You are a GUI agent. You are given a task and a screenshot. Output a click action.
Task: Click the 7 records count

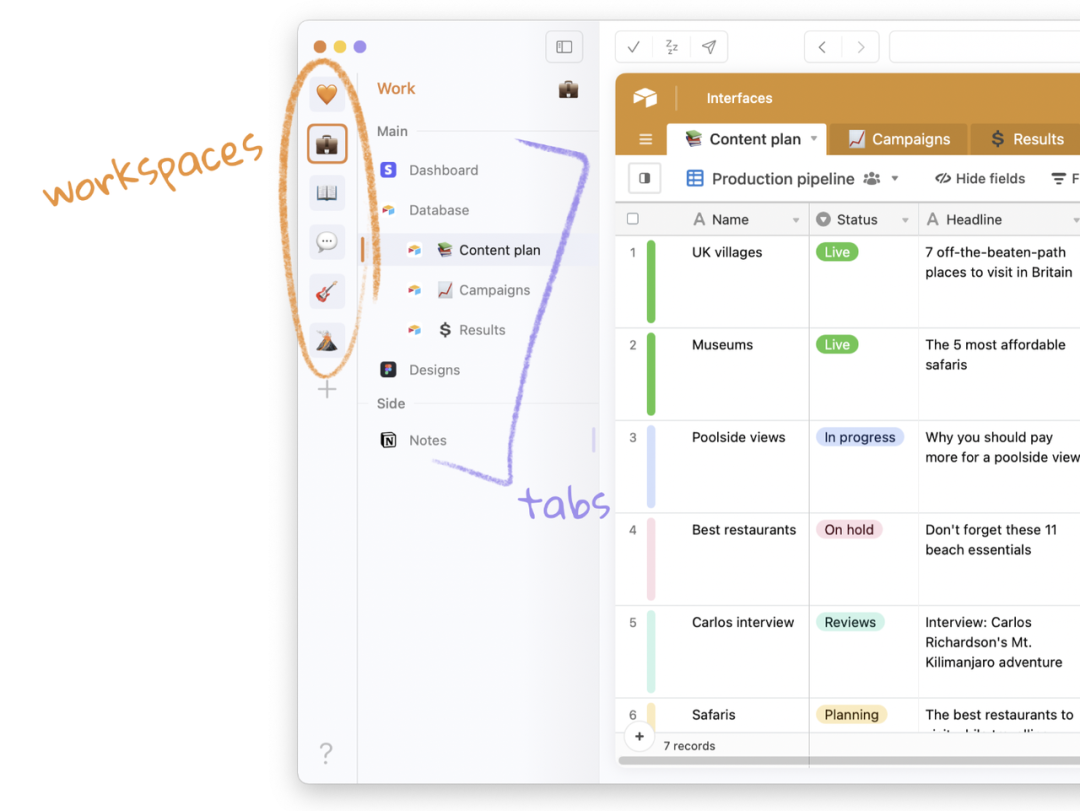click(689, 746)
